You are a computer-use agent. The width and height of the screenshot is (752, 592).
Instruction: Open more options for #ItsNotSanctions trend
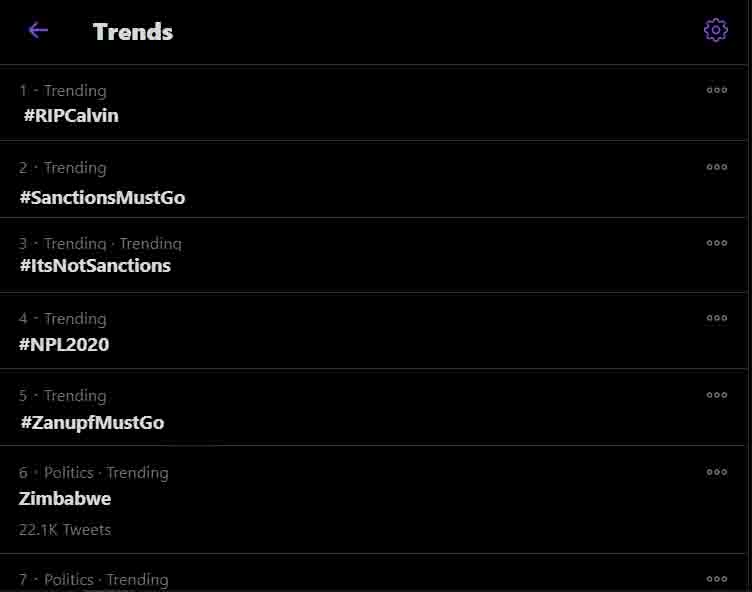(716, 243)
